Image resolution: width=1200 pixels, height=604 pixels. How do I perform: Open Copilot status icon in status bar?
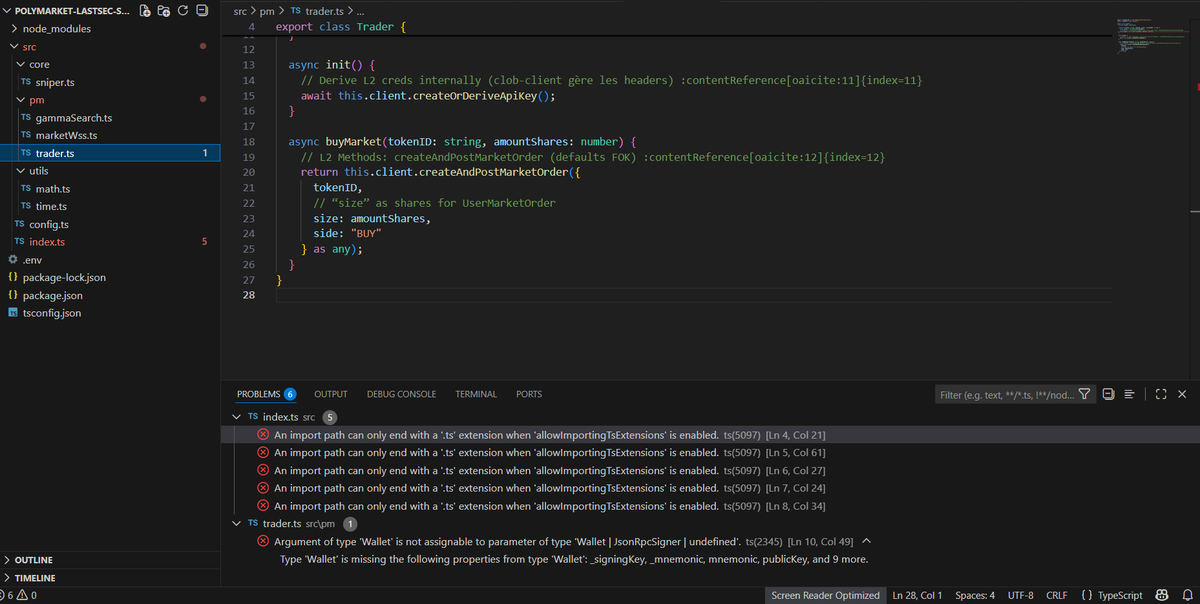click(x=1162, y=595)
